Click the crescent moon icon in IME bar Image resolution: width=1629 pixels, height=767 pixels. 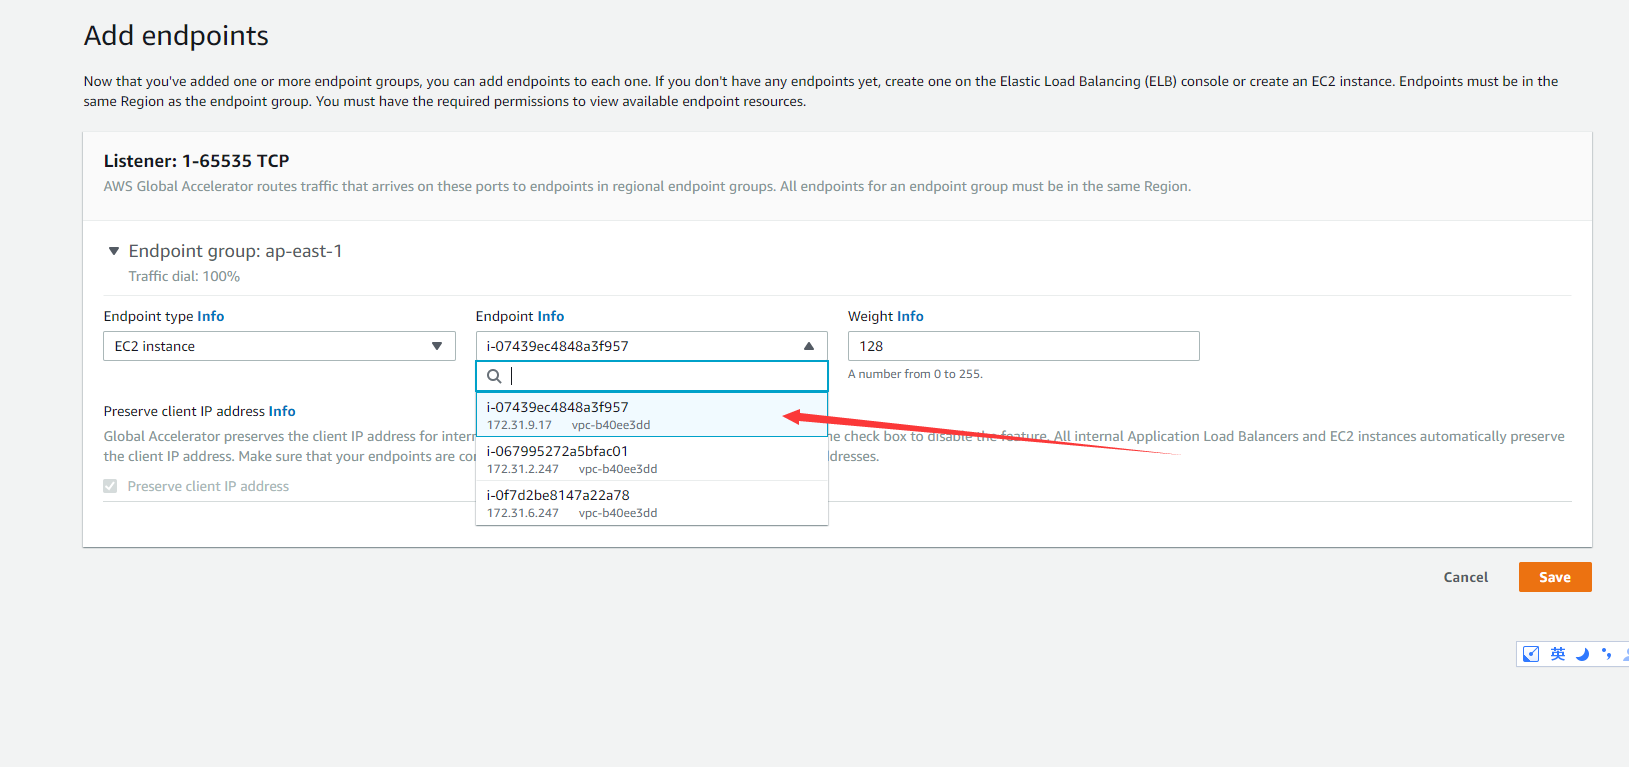tap(1582, 654)
